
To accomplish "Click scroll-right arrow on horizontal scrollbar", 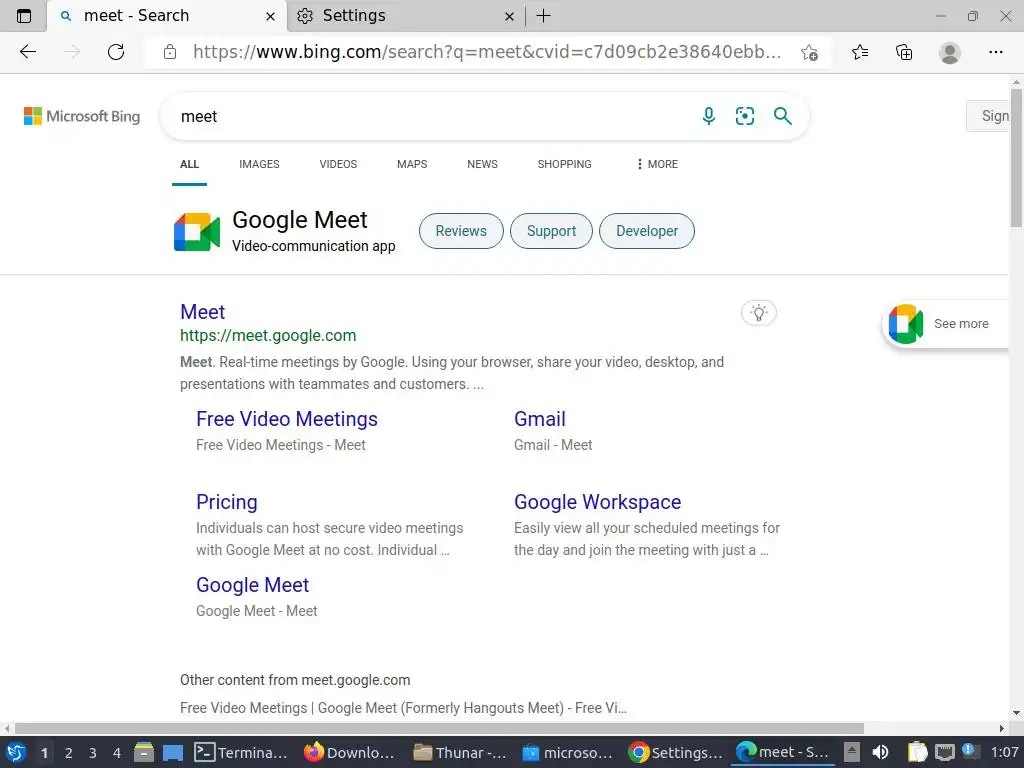I will point(1002,728).
